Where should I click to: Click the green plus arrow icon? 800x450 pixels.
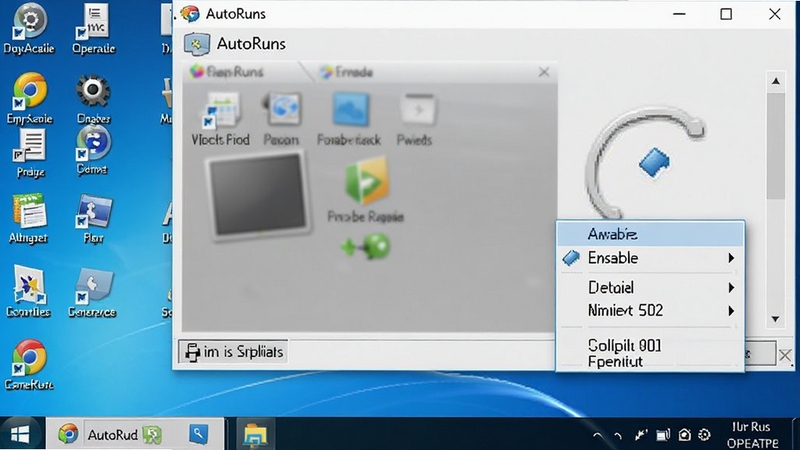click(x=366, y=246)
